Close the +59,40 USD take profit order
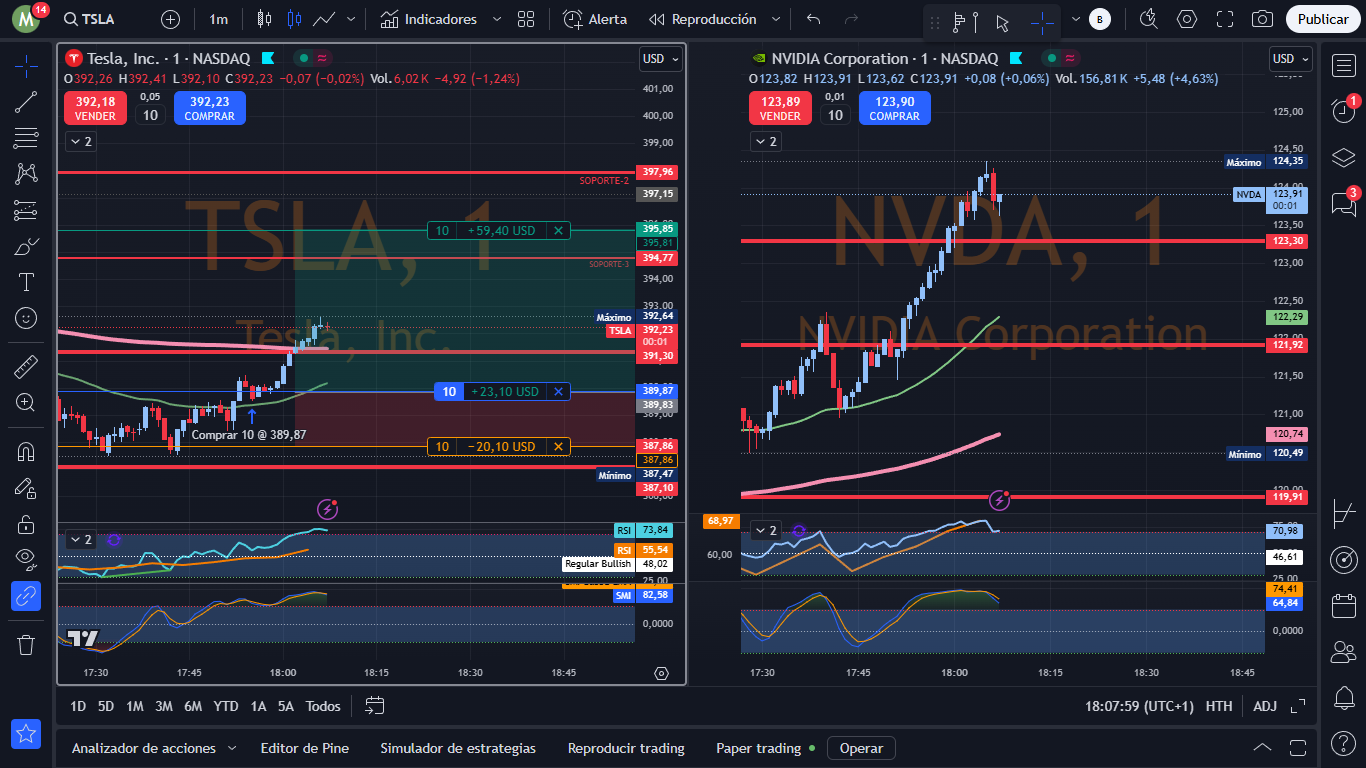The height and width of the screenshot is (768, 1366). pos(558,231)
